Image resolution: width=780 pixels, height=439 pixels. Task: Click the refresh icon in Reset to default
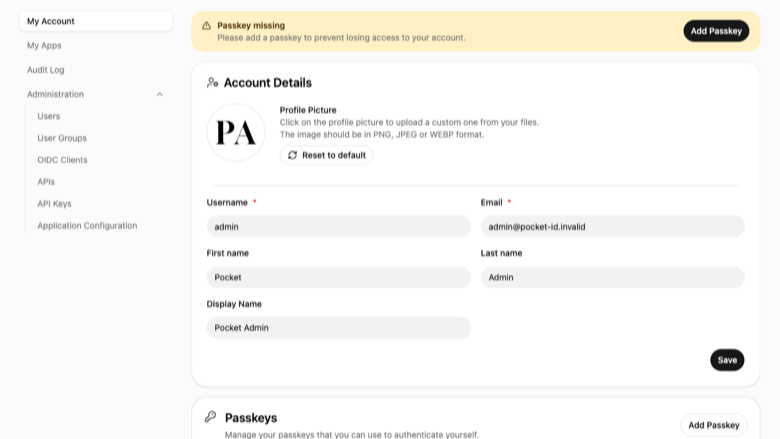tap(292, 155)
